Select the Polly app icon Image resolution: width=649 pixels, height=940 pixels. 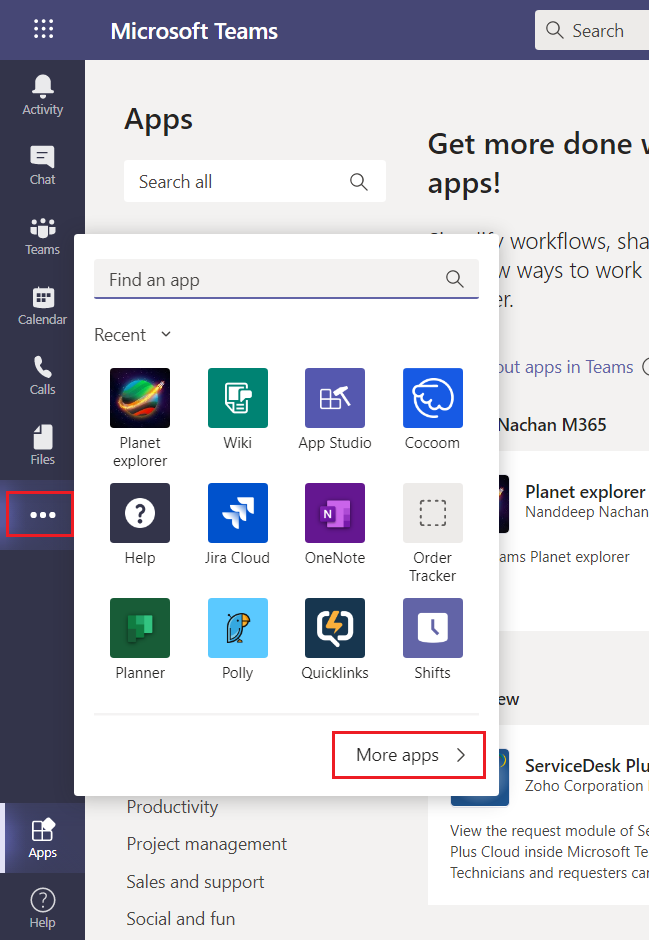(237, 628)
